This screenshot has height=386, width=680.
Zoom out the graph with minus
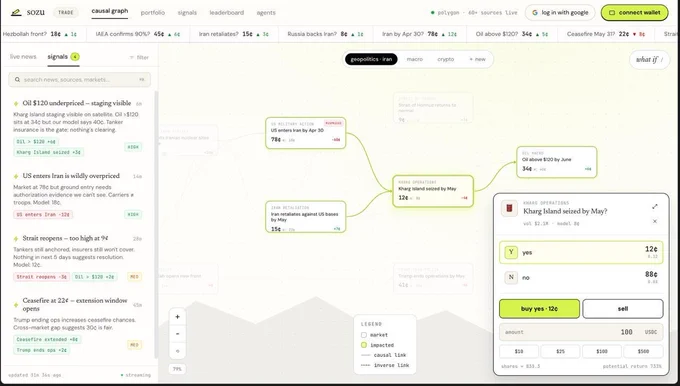pos(177,334)
